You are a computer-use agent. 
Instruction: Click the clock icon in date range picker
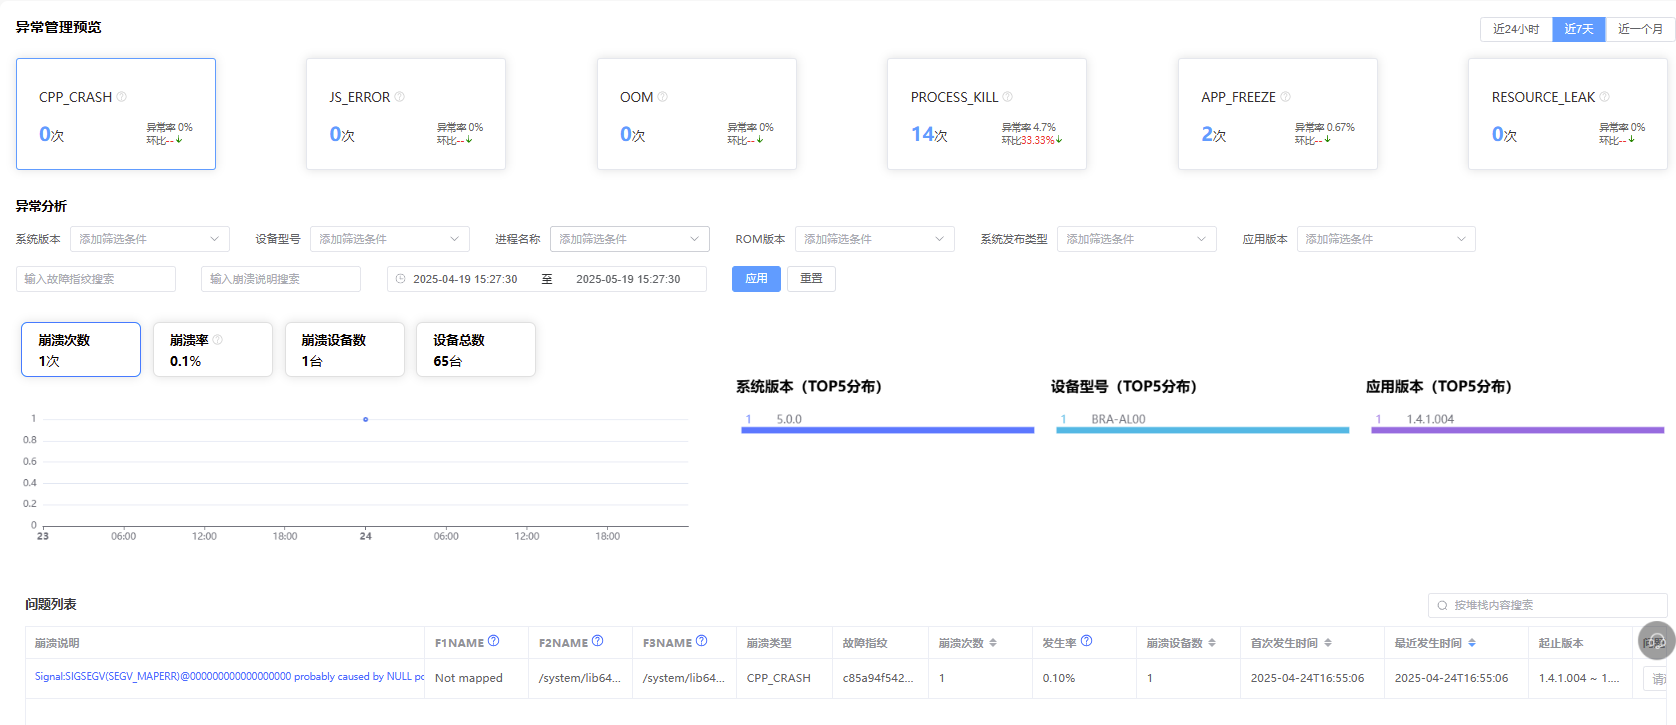401,279
